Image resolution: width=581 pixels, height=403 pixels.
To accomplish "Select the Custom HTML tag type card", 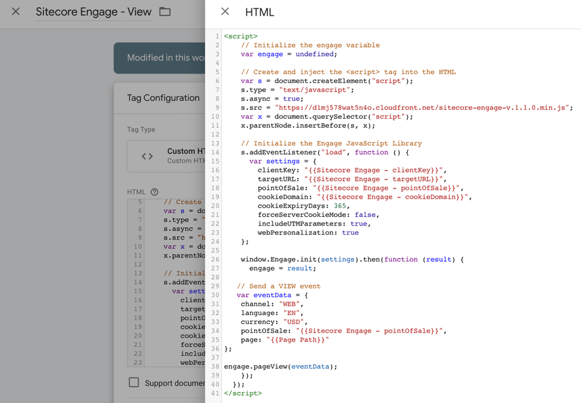I will [166, 156].
